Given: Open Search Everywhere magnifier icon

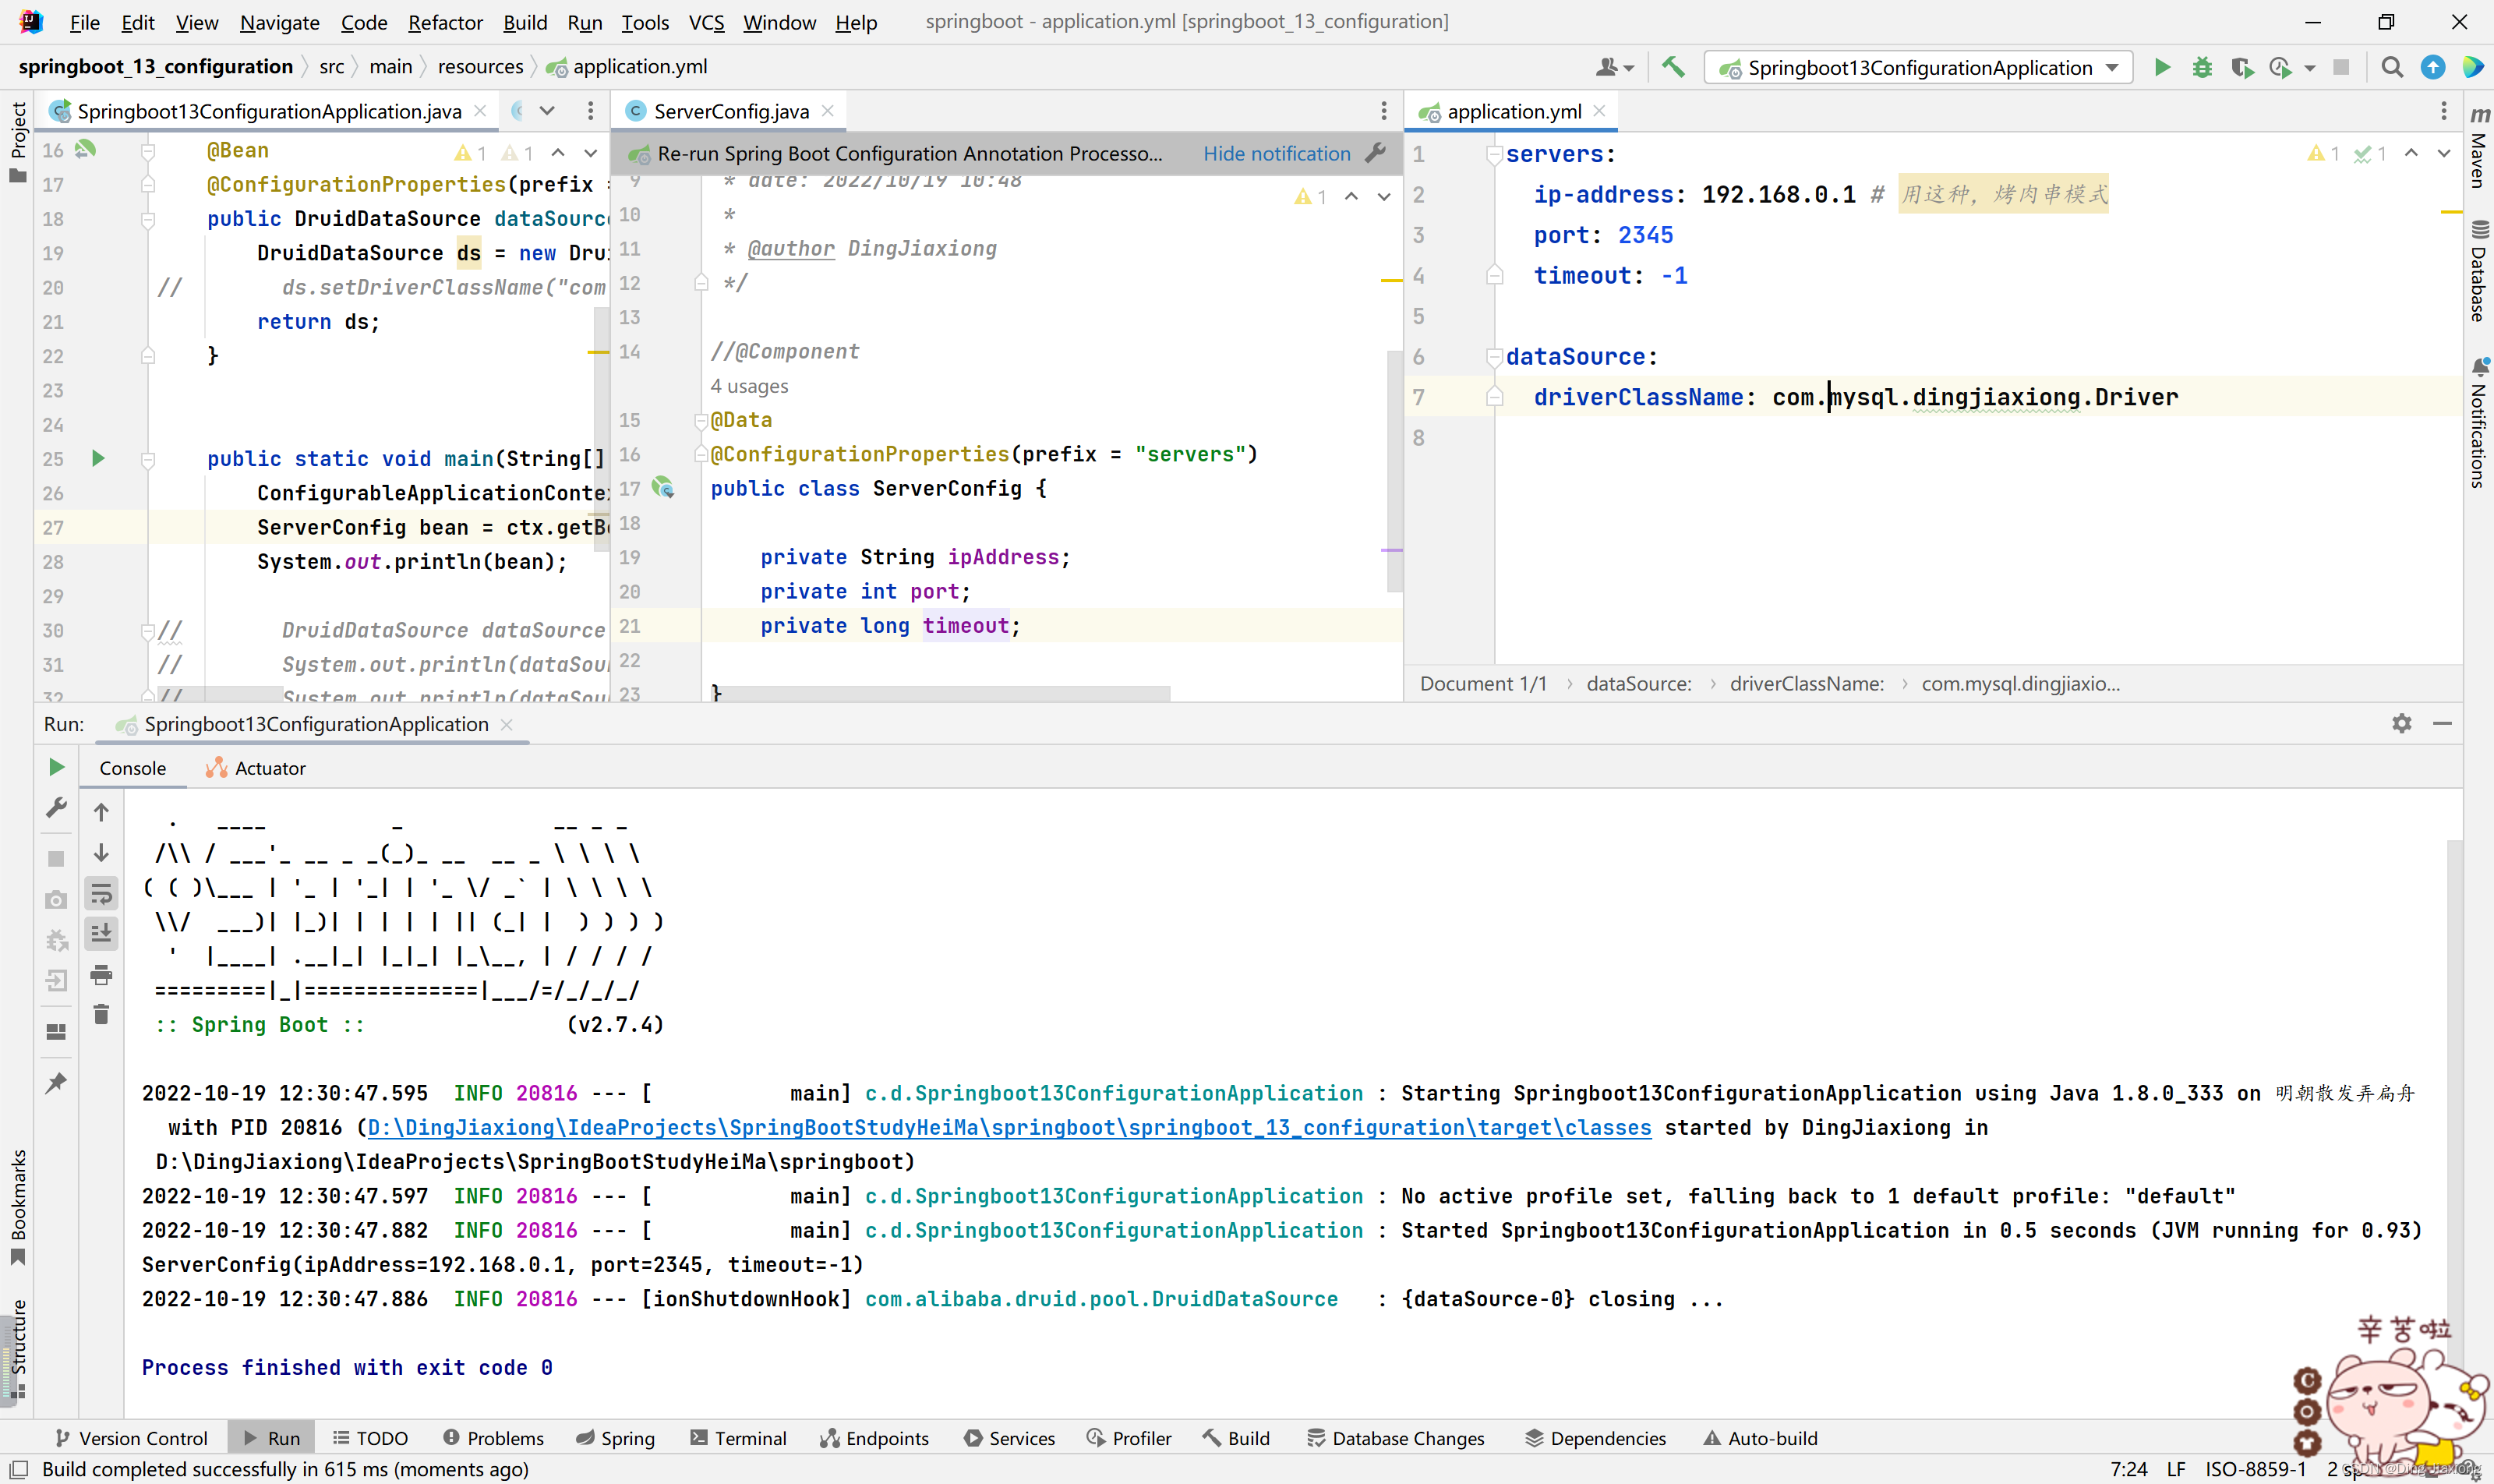Looking at the screenshot, I should [2392, 67].
